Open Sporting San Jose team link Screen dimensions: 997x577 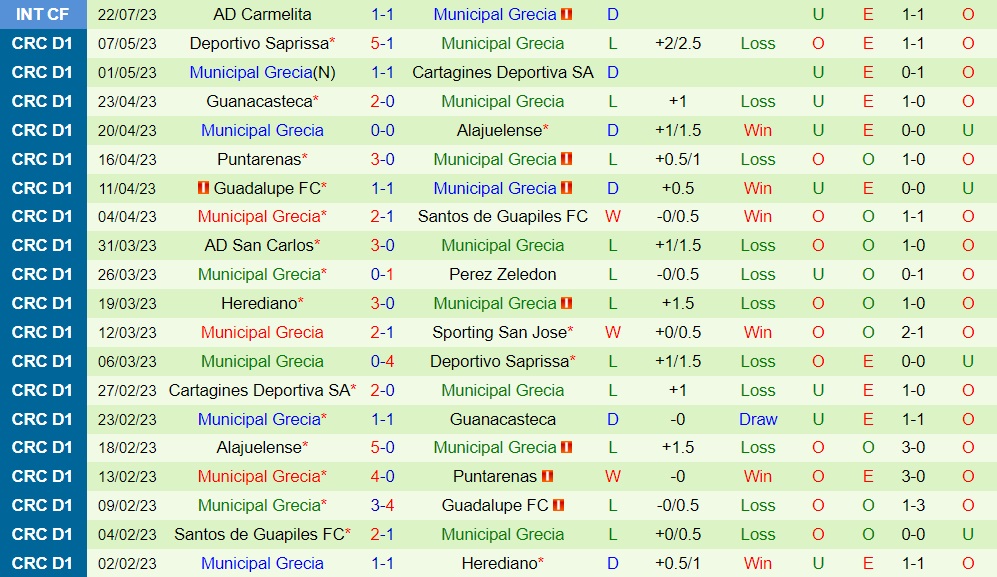point(499,332)
